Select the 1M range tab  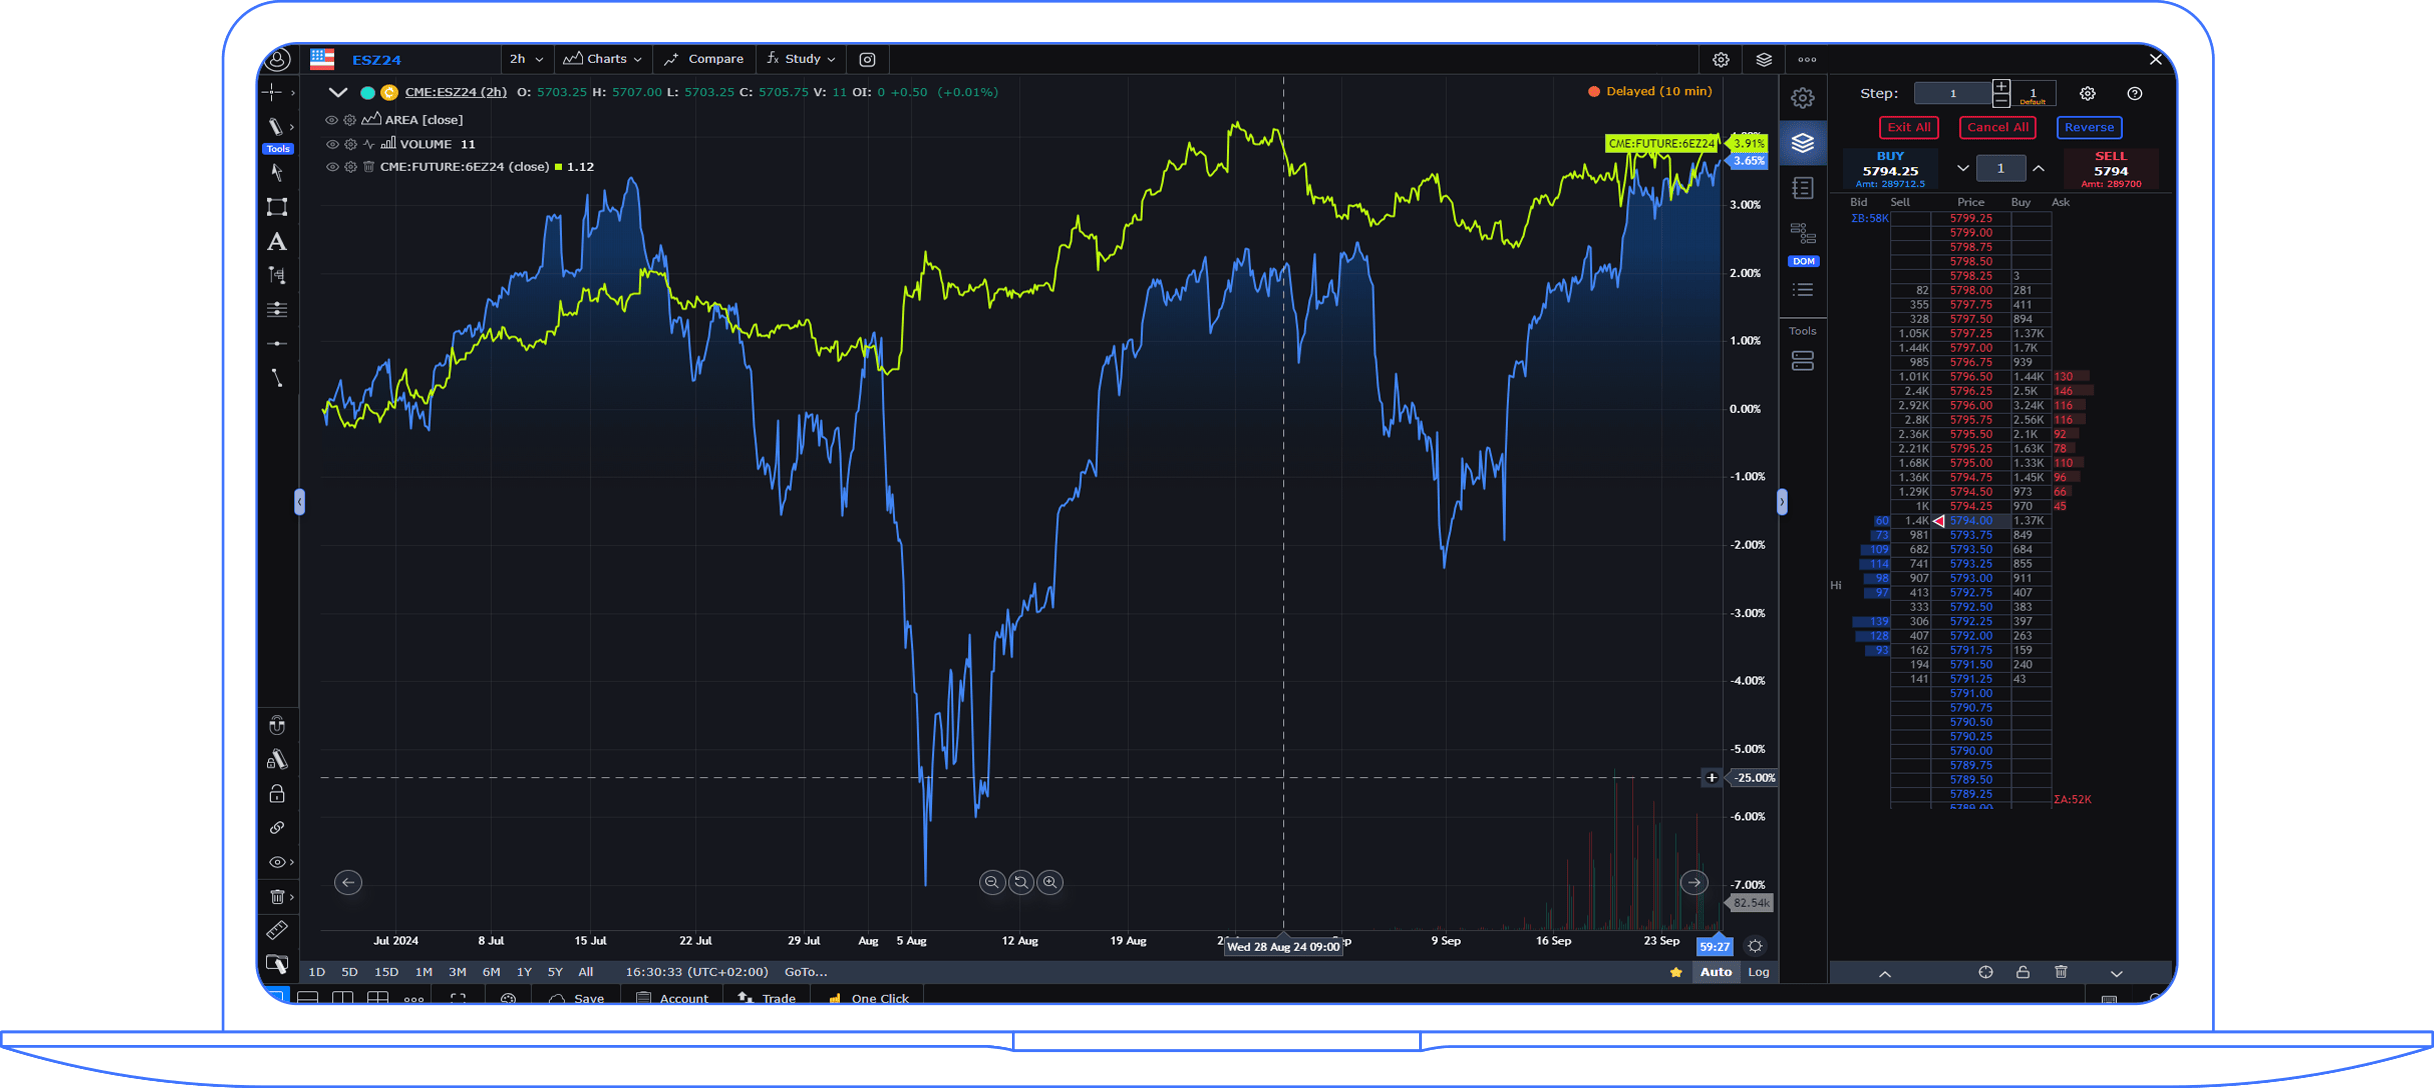pyautogui.click(x=424, y=972)
